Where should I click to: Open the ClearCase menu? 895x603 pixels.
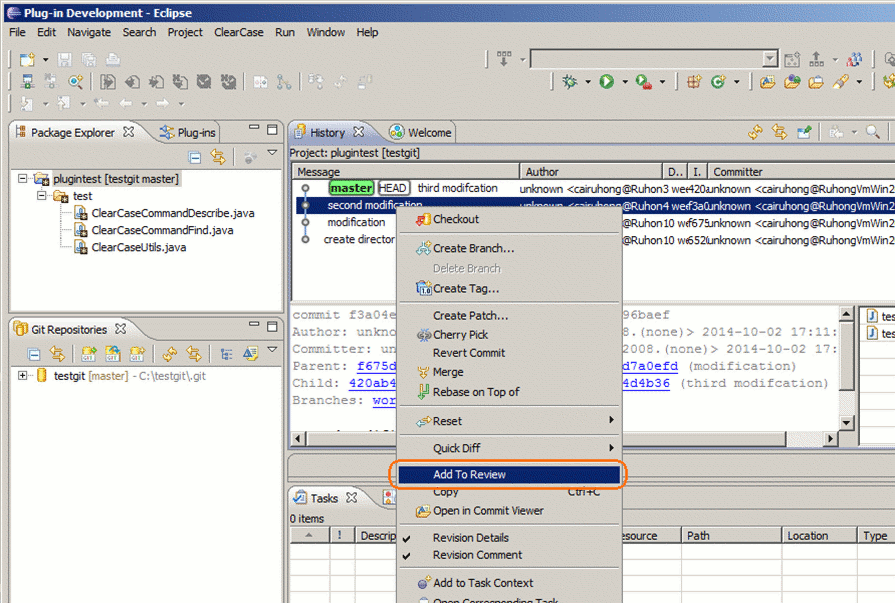click(239, 32)
